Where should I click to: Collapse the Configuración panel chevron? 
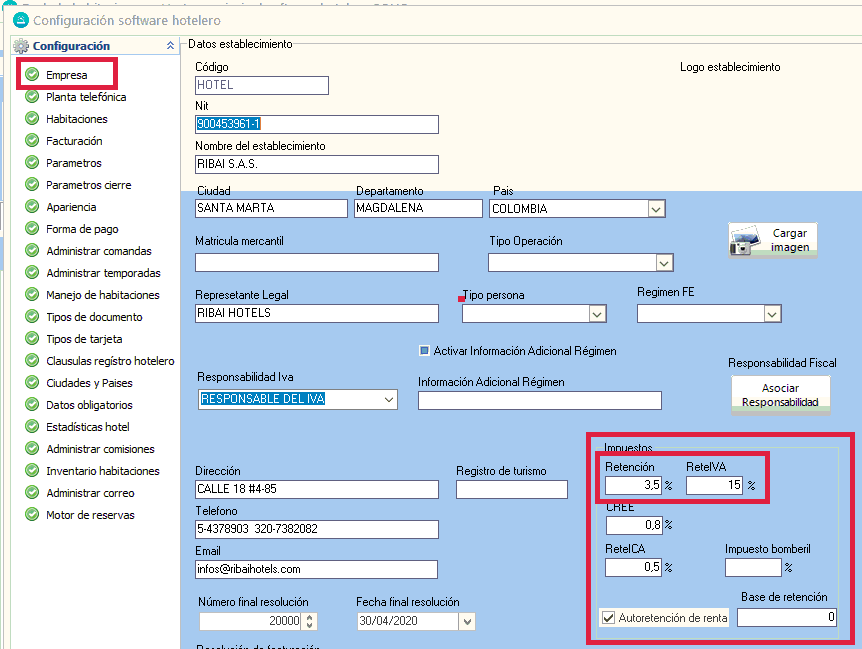(169, 46)
